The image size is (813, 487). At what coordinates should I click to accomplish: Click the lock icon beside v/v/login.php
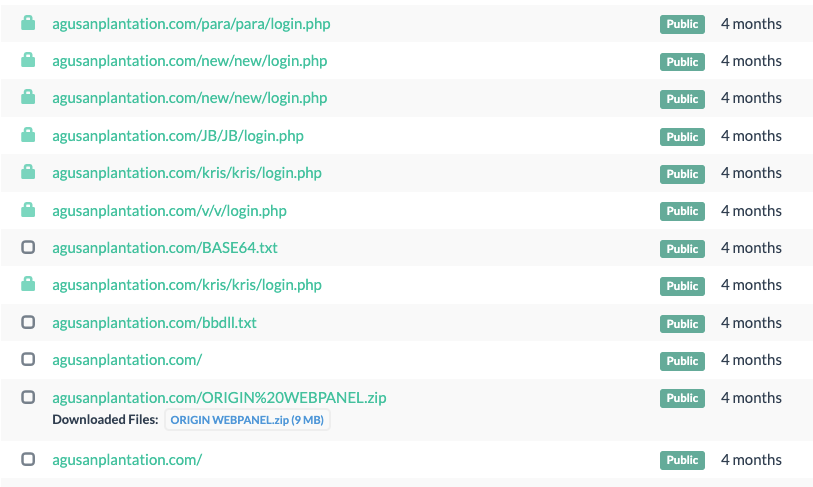[x=28, y=210]
